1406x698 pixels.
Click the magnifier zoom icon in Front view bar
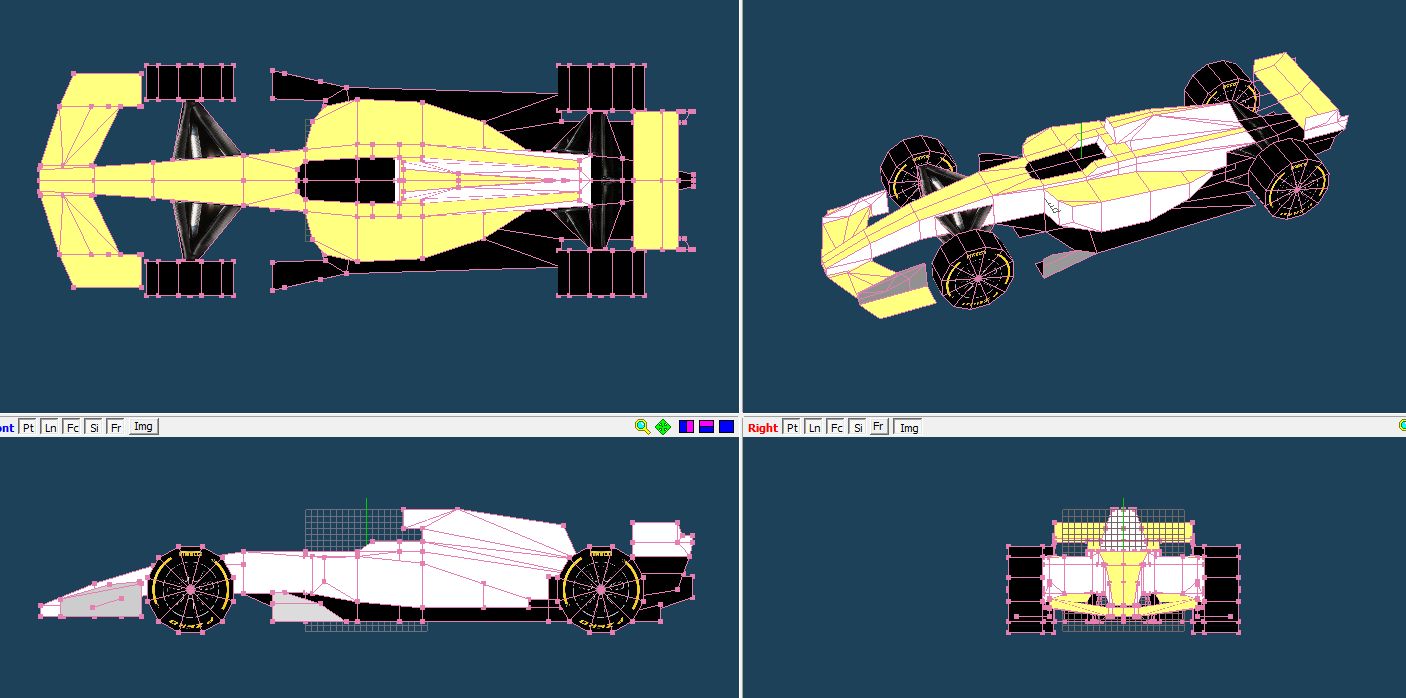(642, 427)
